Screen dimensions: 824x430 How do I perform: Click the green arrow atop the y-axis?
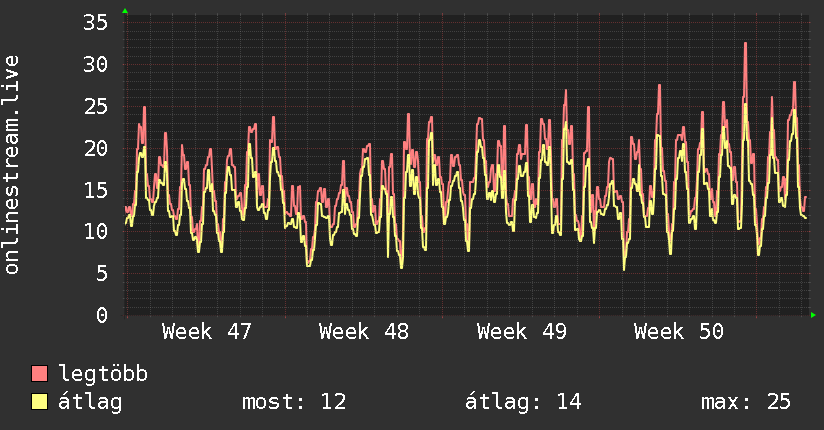(x=125, y=11)
